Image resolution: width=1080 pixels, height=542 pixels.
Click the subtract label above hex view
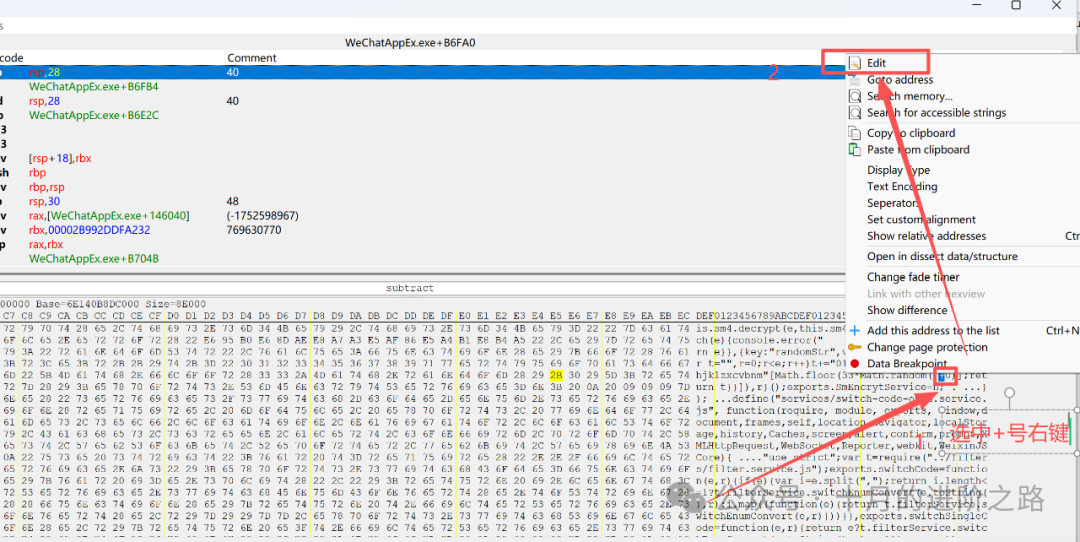[410, 288]
